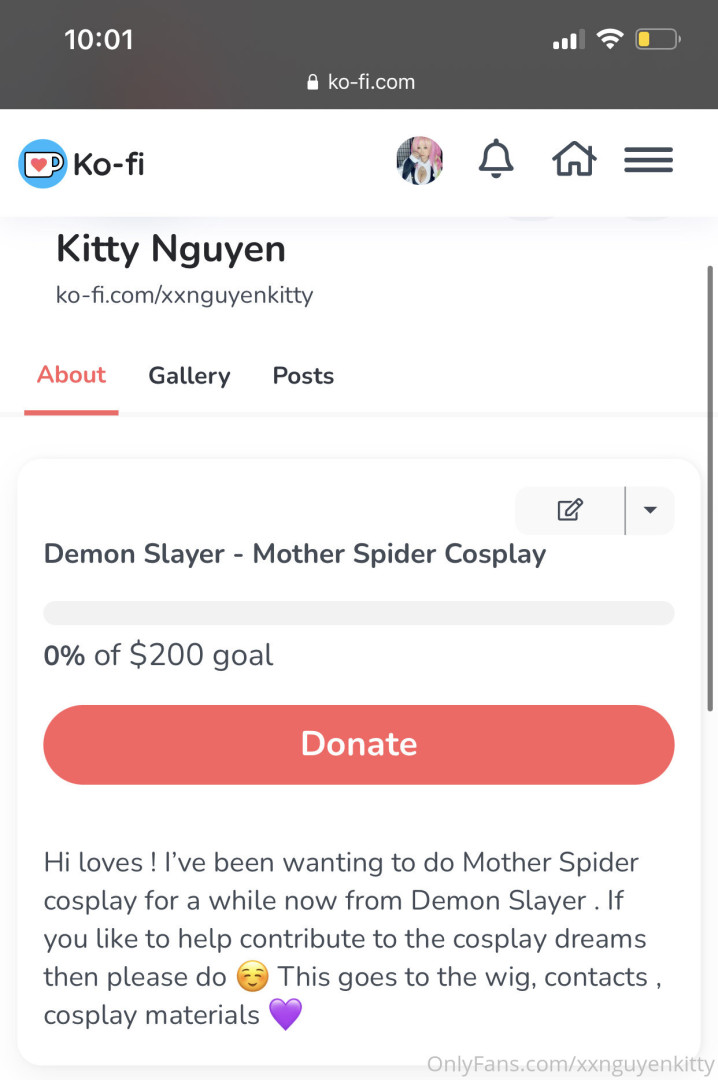Click the Ko-fi cup logo icon
The height and width of the screenshot is (1080, 718).
click(42, 163)
